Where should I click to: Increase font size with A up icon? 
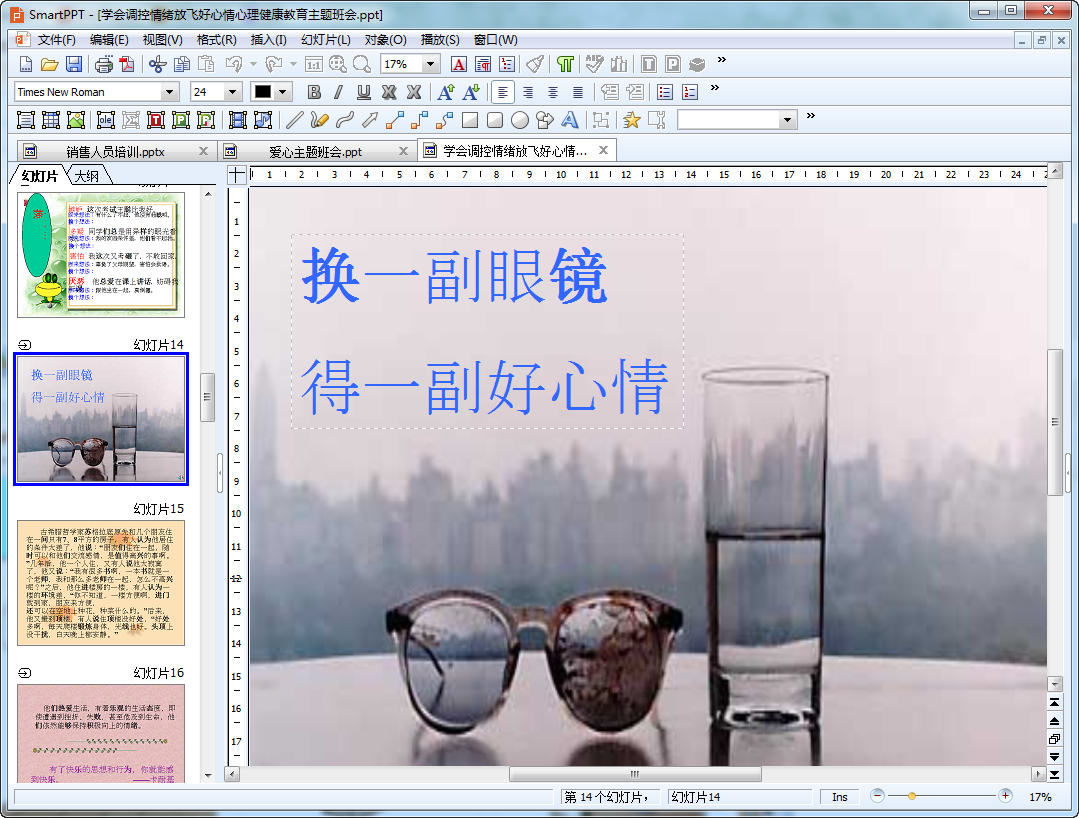coord(446,92)
